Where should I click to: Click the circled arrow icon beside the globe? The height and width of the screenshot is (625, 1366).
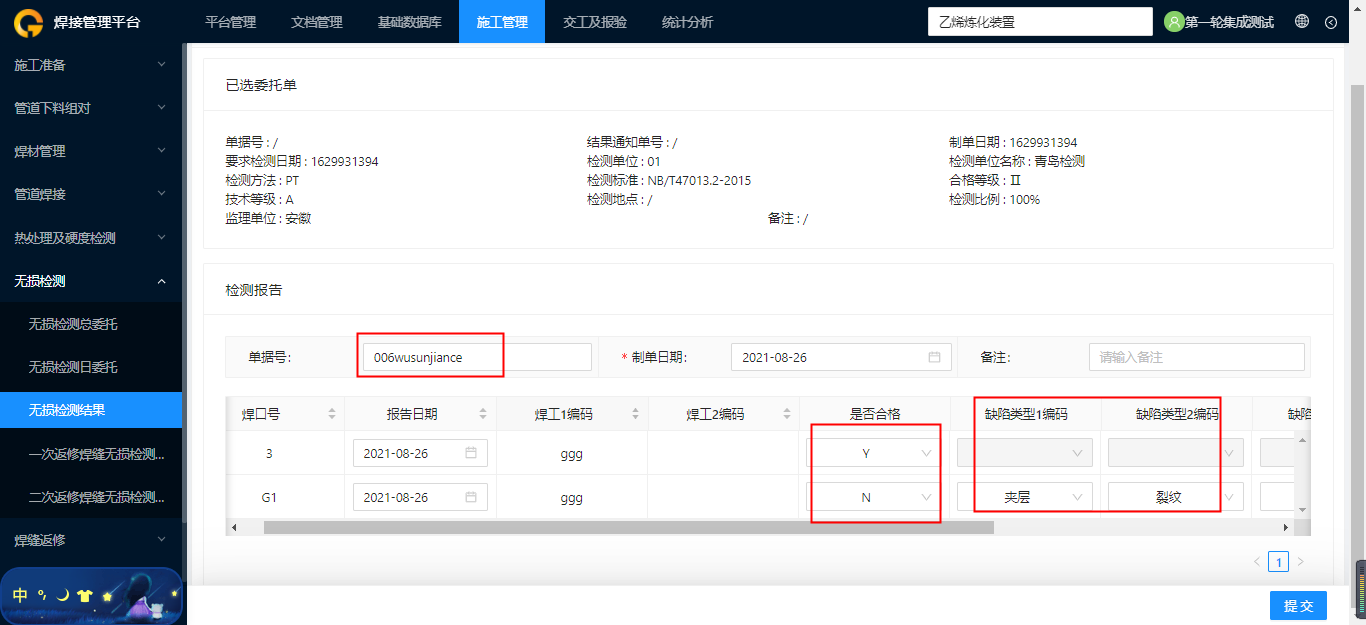(1331, 22)
